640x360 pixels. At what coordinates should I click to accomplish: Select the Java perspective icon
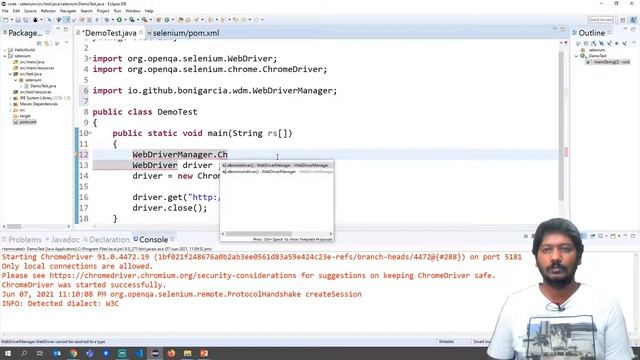[633, 20]
